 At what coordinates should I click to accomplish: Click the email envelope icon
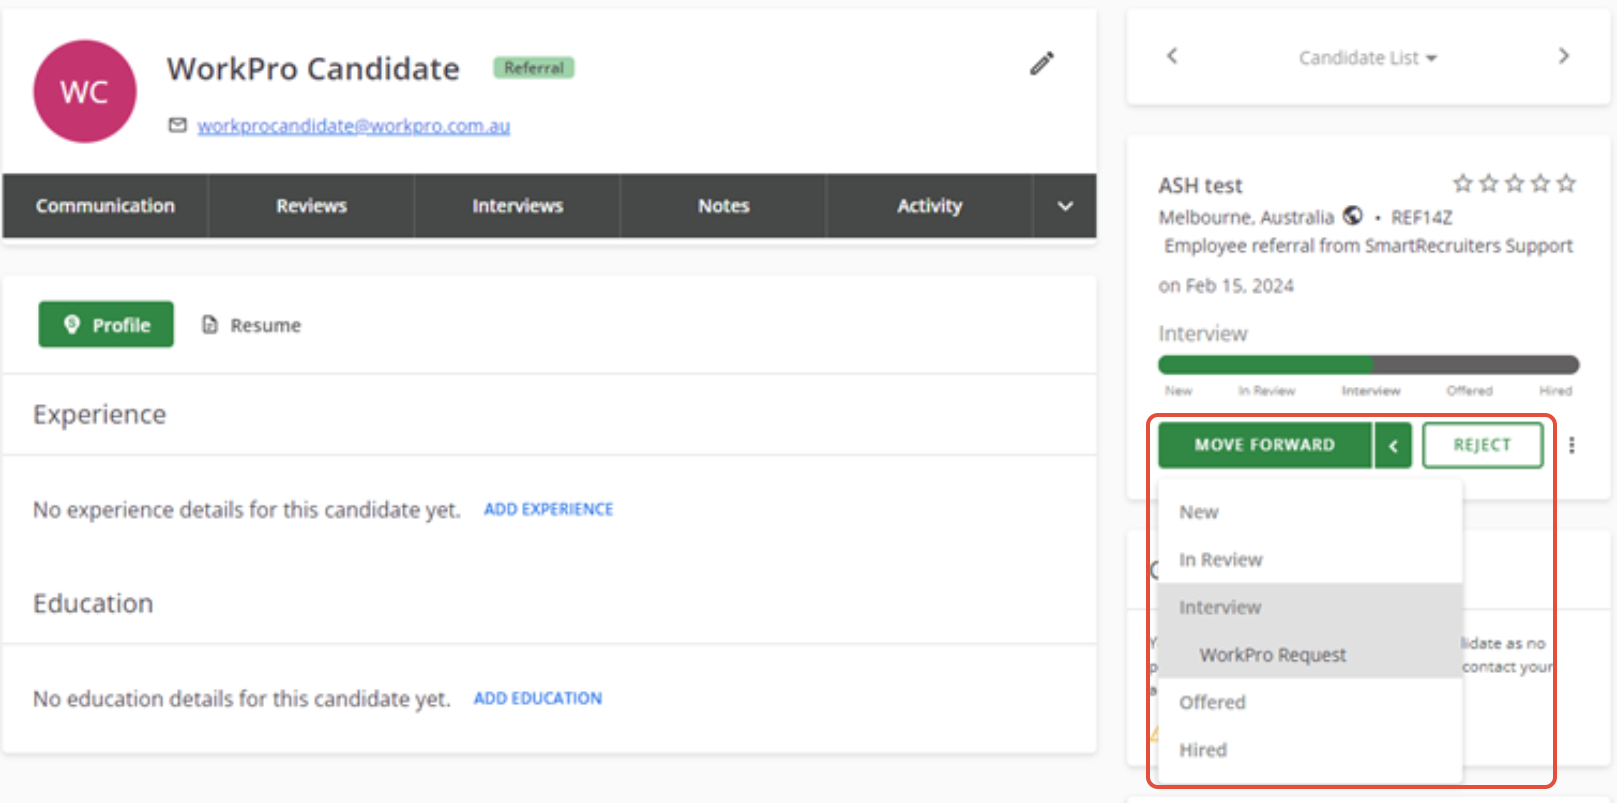click(177, 125)
